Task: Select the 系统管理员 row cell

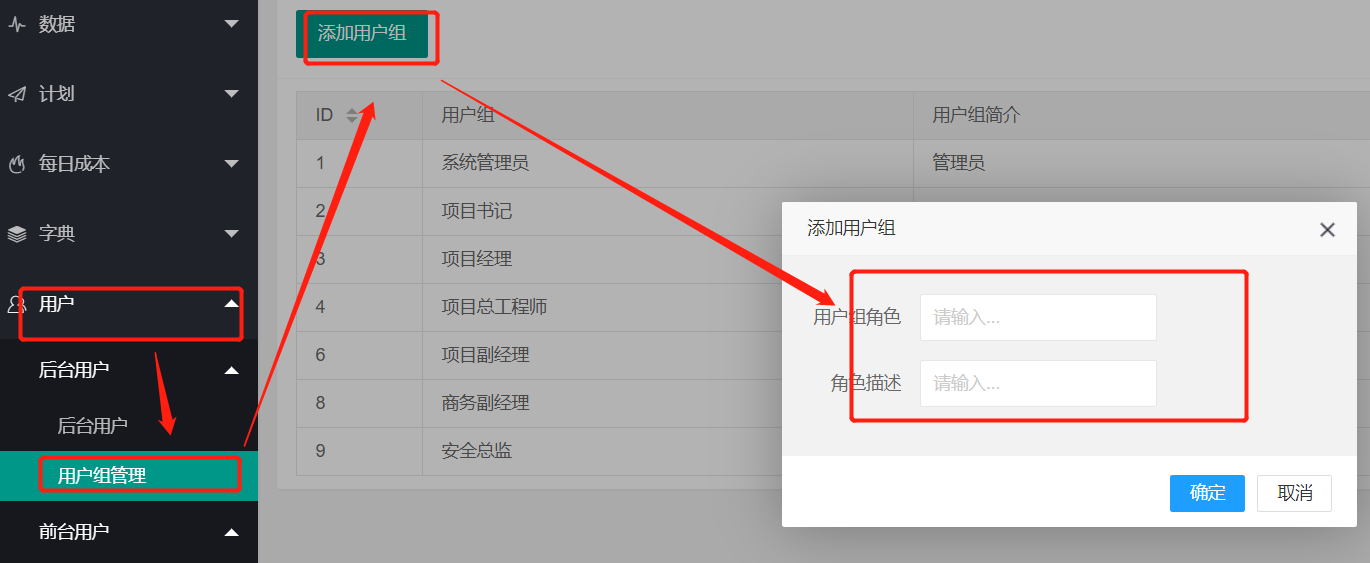Action: click(x=667, y=163)
